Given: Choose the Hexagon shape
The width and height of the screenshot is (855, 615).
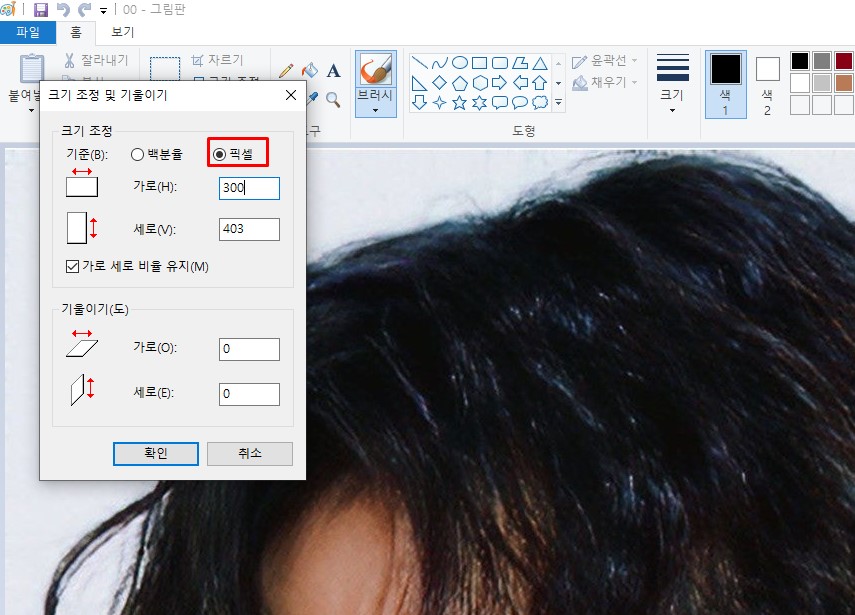Looking at the screenshot, I should 480,83.
